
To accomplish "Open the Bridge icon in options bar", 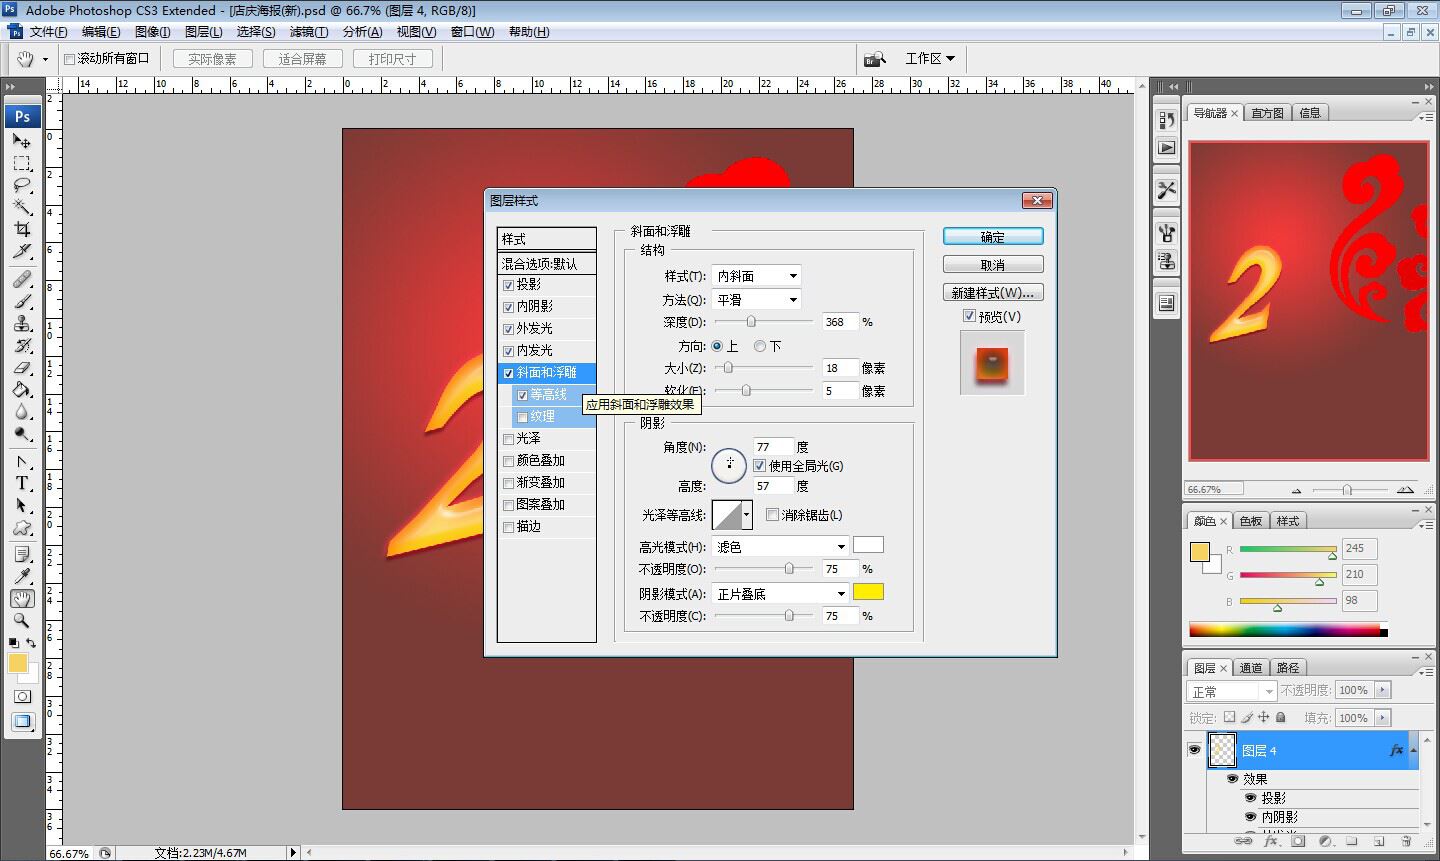I will point(875,59).
